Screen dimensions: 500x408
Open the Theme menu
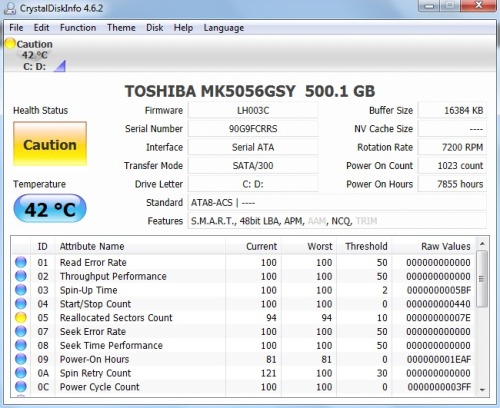coord(121,28)
